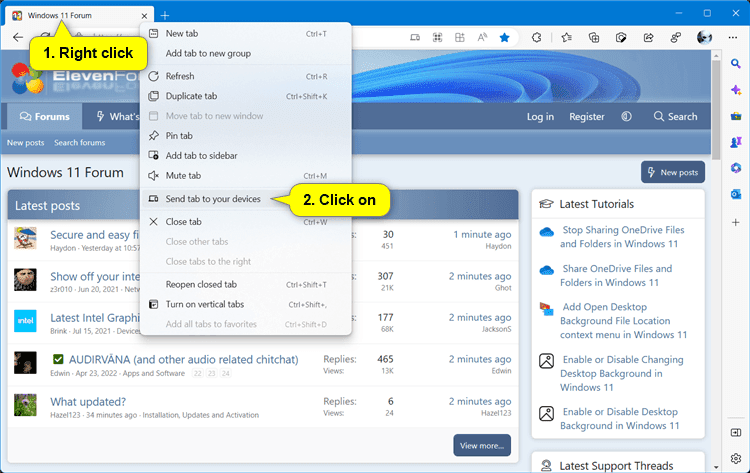This screenshot has width=750, height=473.
Task: Click the share toolbar icon
Action: 649,37
